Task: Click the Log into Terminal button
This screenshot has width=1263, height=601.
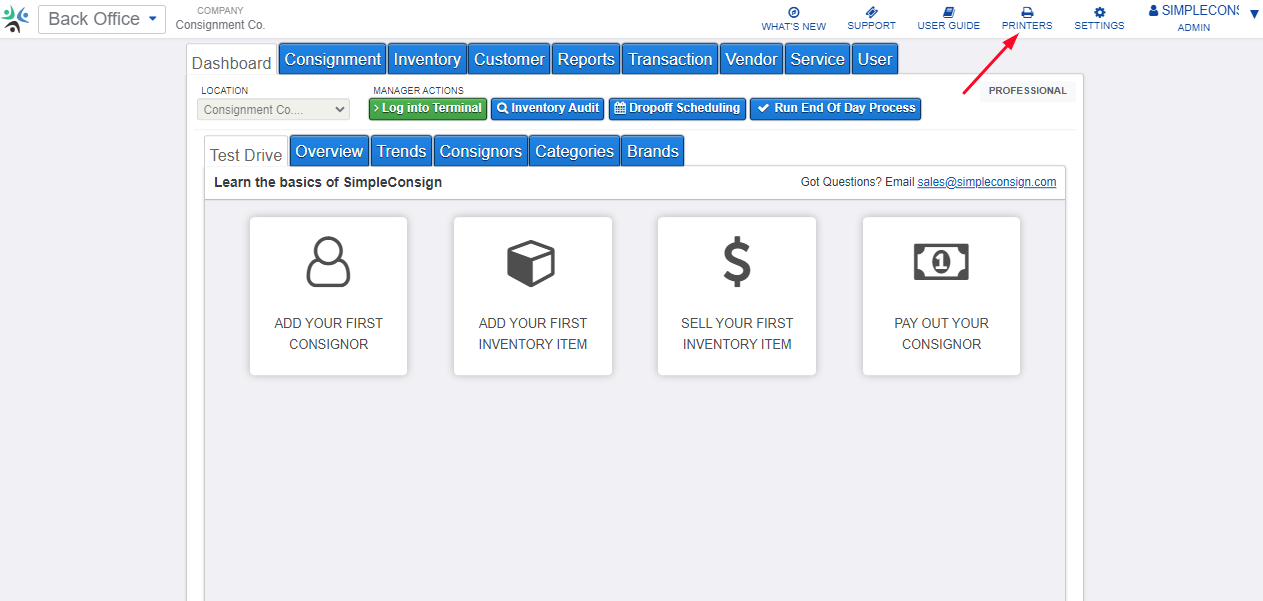Action: [428, 108]
